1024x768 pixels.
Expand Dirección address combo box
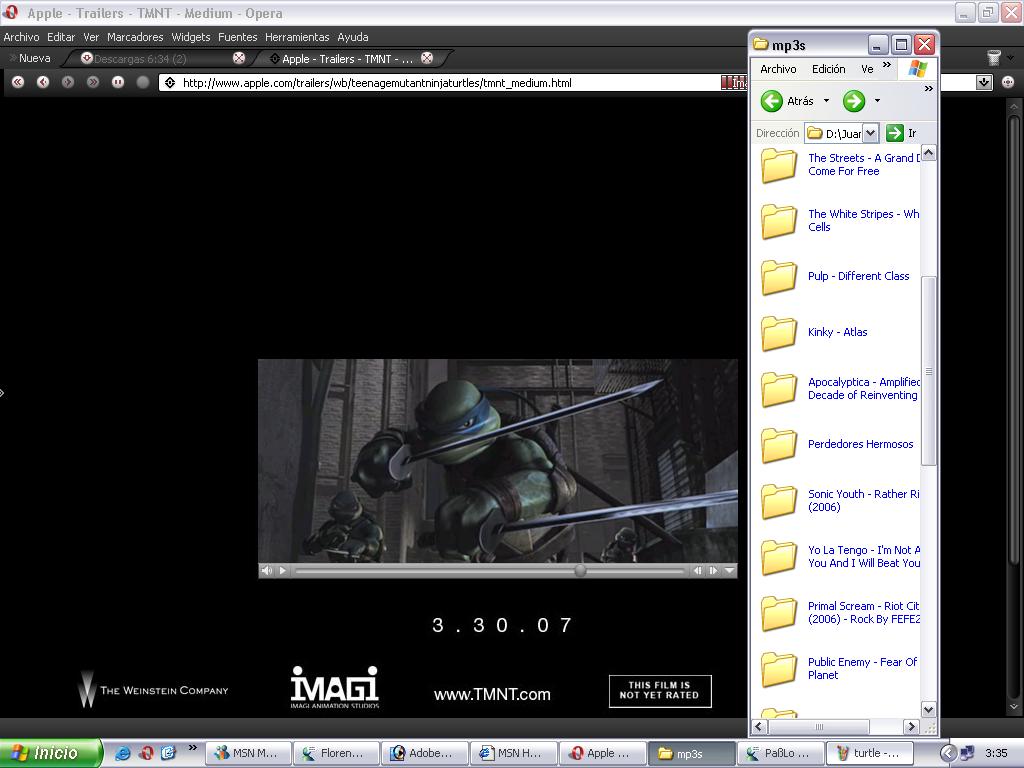coord(871,133)
